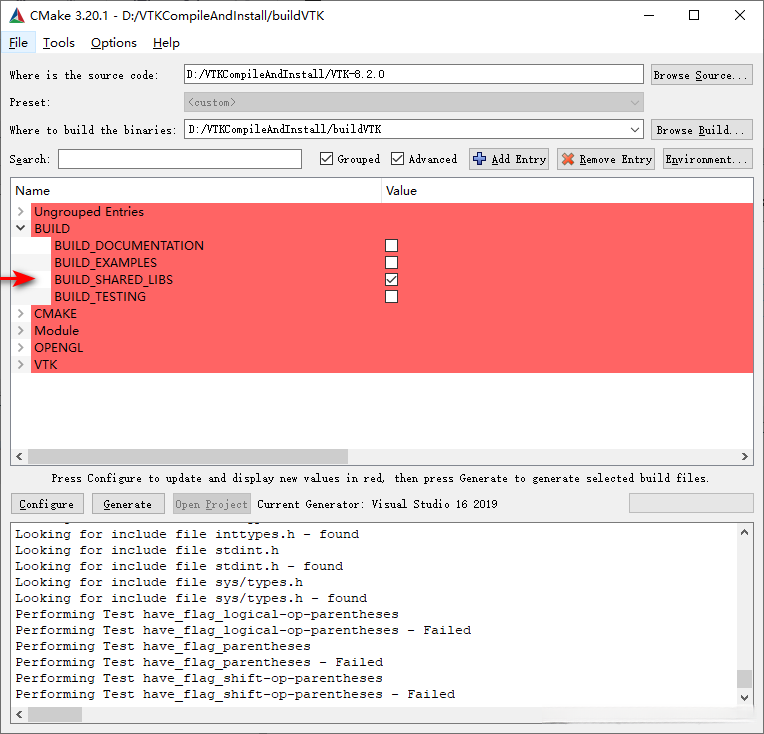Image resolution: width=764 pixels, height=734 pixels.
Task: Click the Name column header
Action: click(x=196, y=191)
